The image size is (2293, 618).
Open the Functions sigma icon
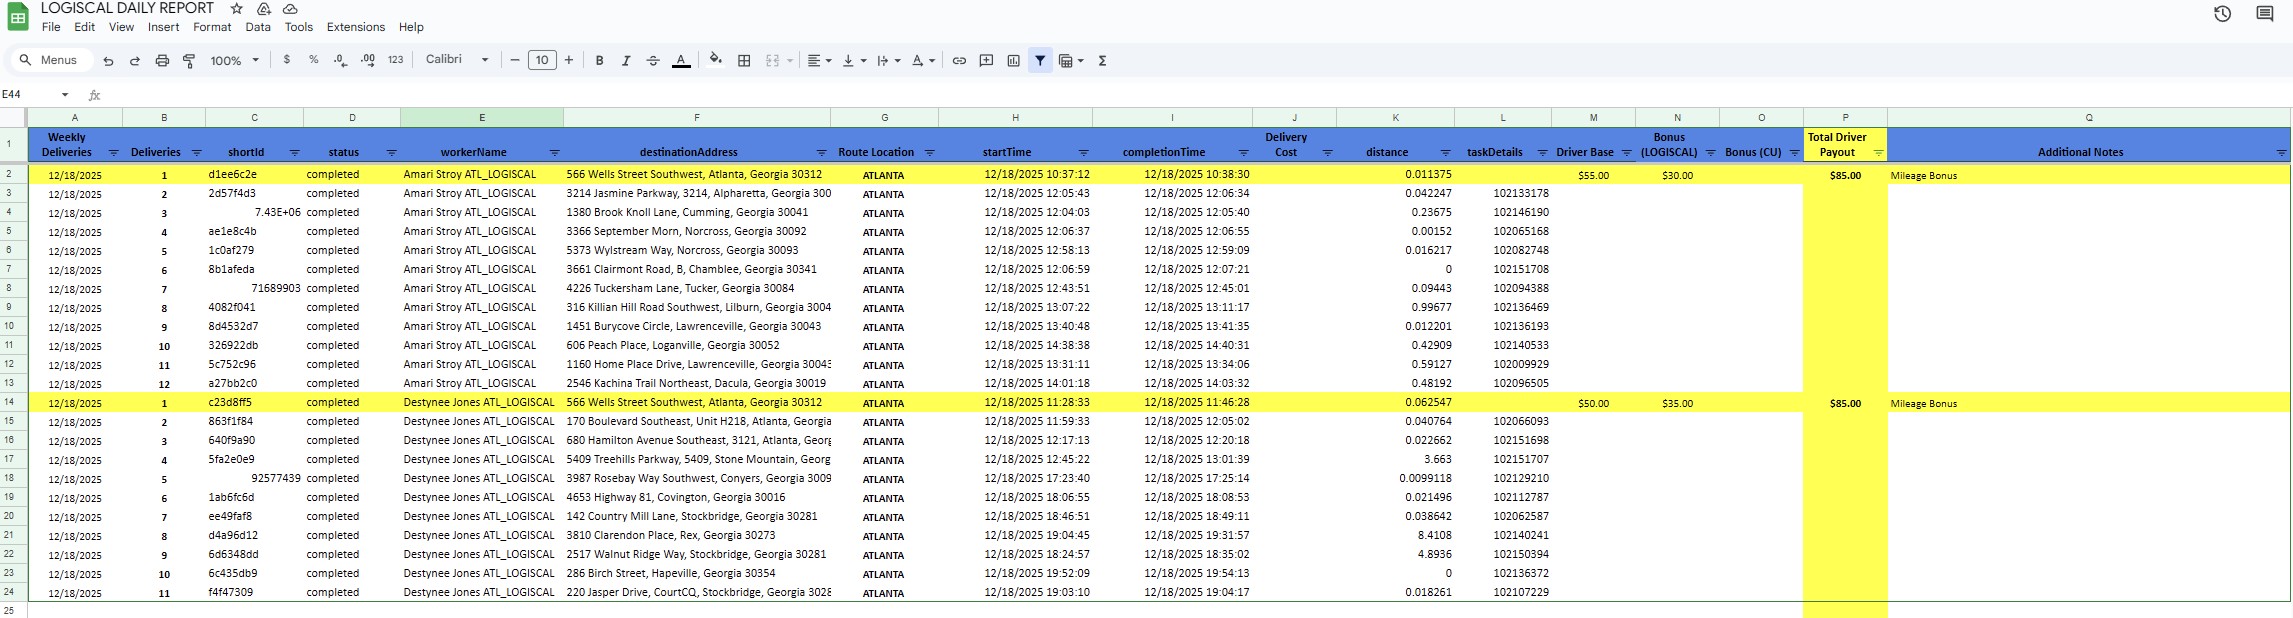1102,61
